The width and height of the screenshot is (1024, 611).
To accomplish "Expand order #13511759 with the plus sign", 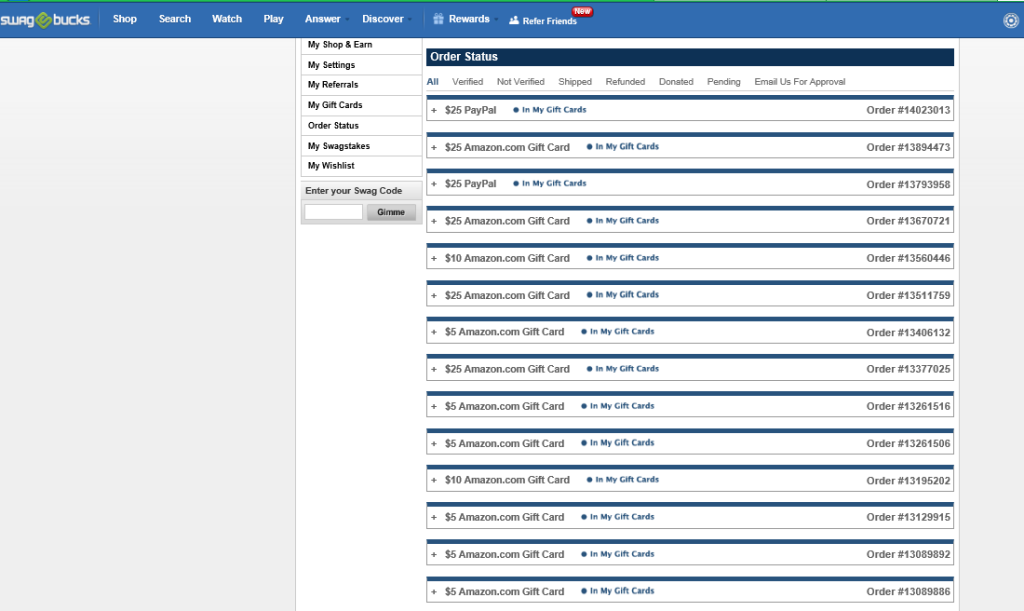I will point(434,296).
